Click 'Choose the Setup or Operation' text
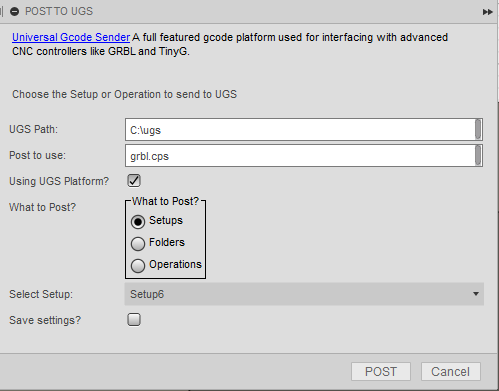 coord(124,94)
